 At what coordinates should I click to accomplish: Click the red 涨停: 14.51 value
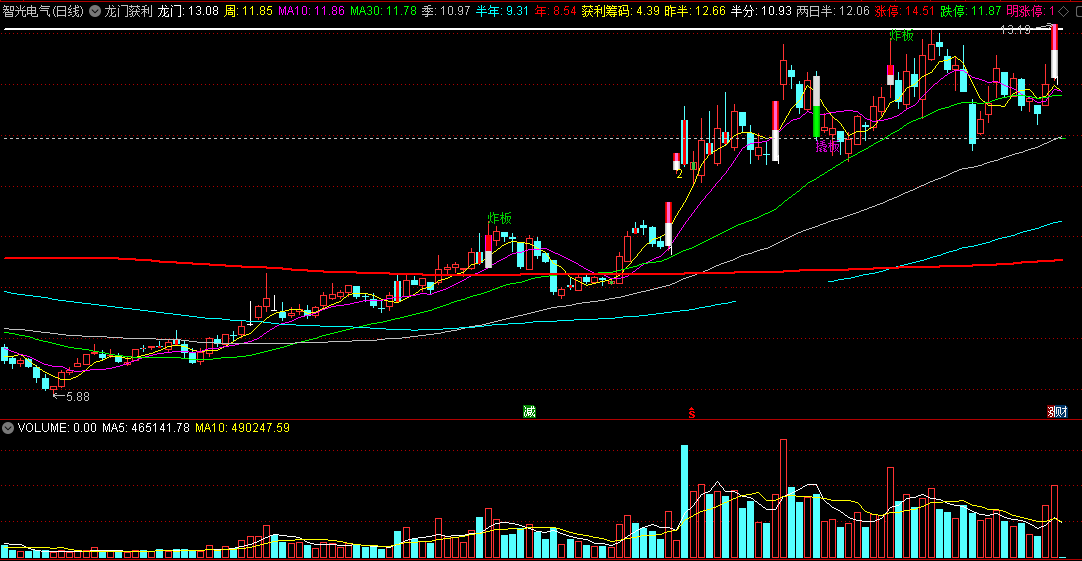[x=905, y=11]
